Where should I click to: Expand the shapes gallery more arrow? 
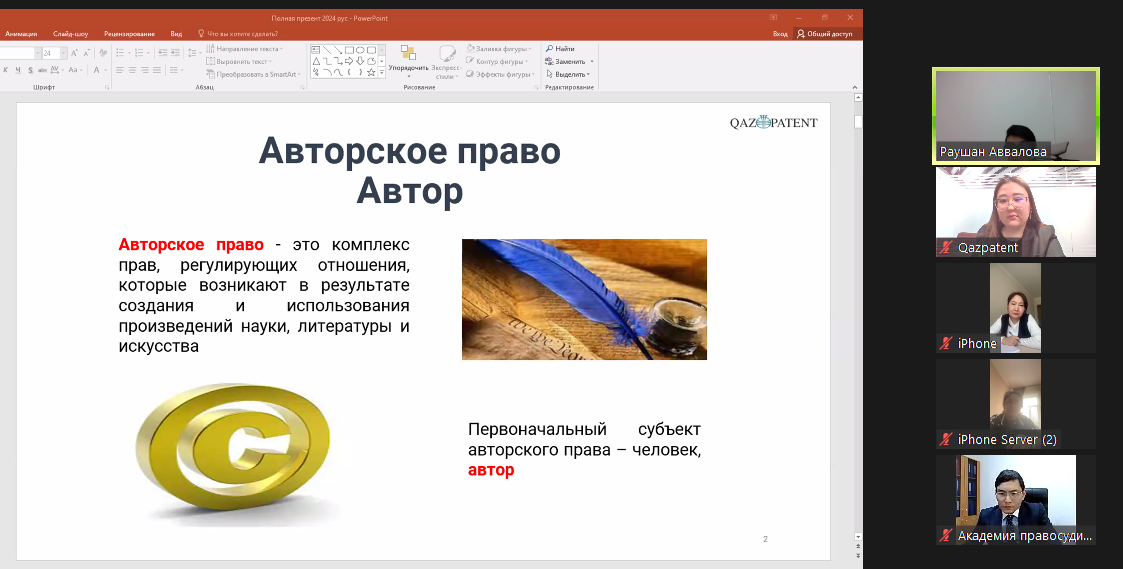click(x=384, y=73)
